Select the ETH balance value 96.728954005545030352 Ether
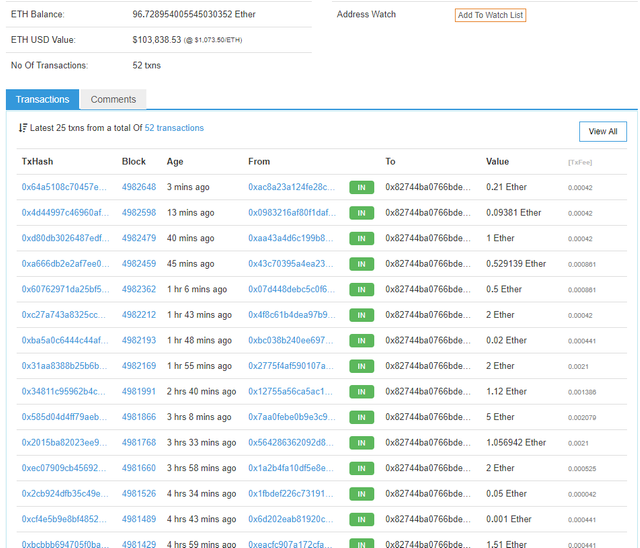 pyautogui.click(x=194, y=14)
